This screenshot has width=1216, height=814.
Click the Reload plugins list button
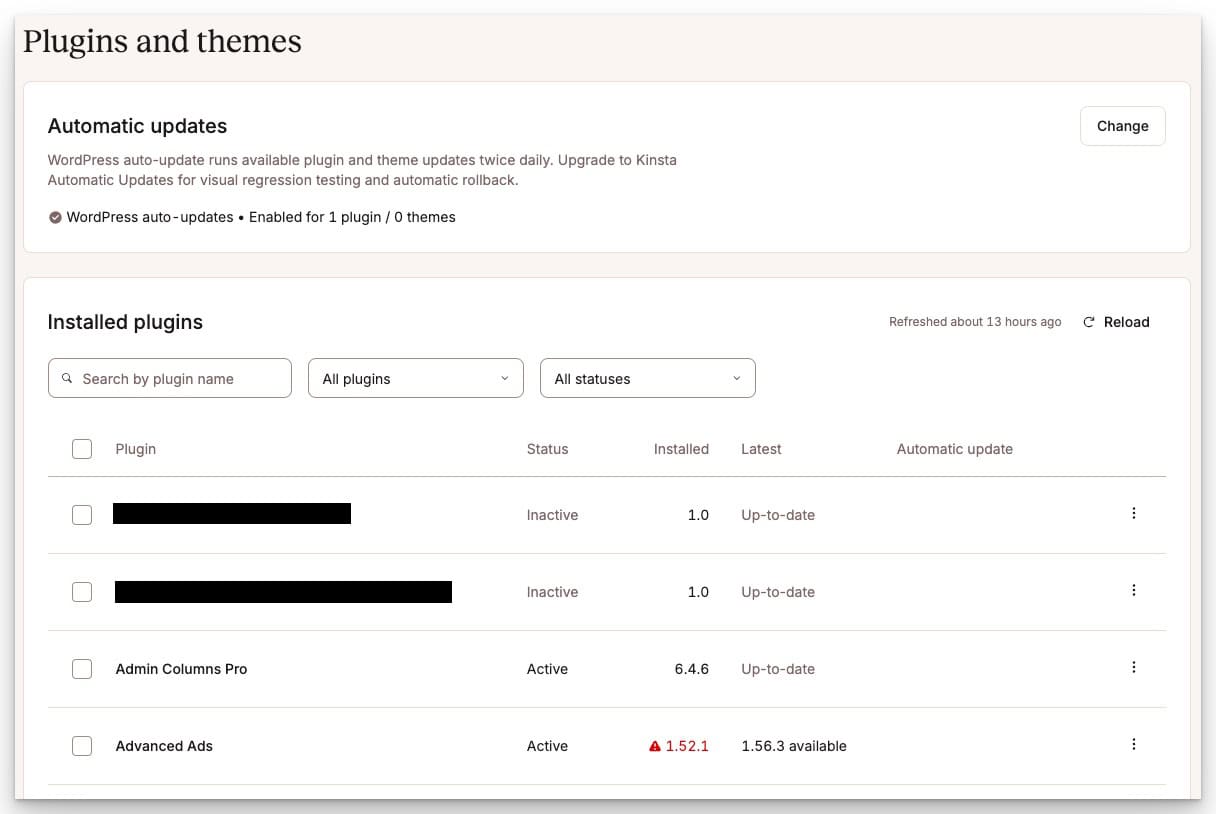[1116, 322]
